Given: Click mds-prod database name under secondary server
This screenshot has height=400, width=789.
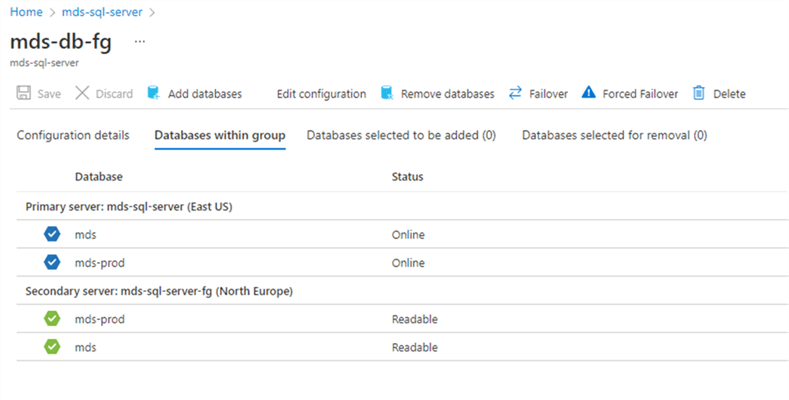Looking at the screenshot, I should tap(100, 319).
